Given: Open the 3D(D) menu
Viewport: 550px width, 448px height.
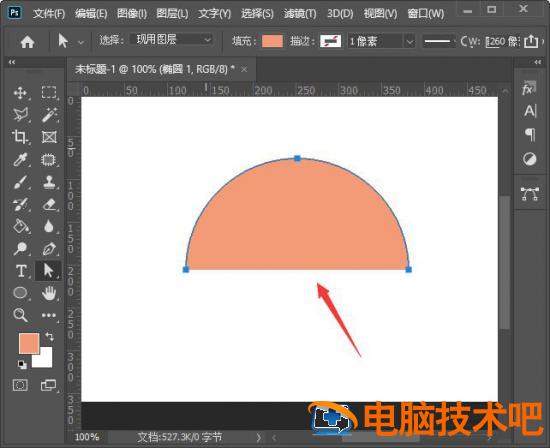Looking at the screenshot, I should point(340,14).
